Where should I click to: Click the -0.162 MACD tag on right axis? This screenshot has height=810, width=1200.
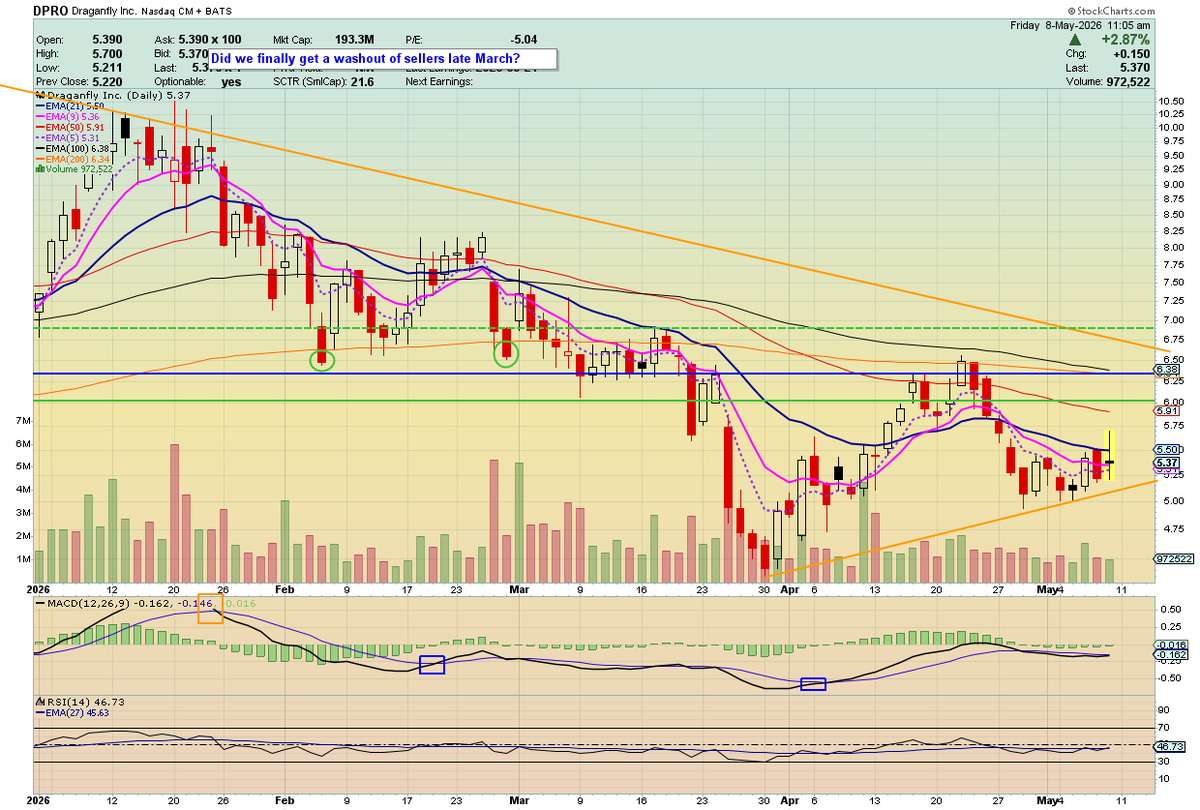(1170, 655)
